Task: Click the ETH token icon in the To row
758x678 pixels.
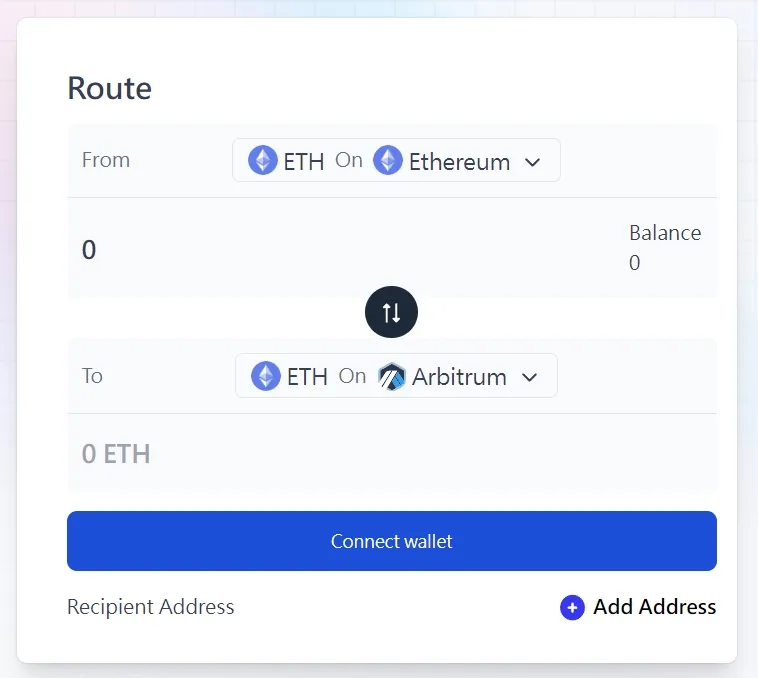Action: (266, 377)
